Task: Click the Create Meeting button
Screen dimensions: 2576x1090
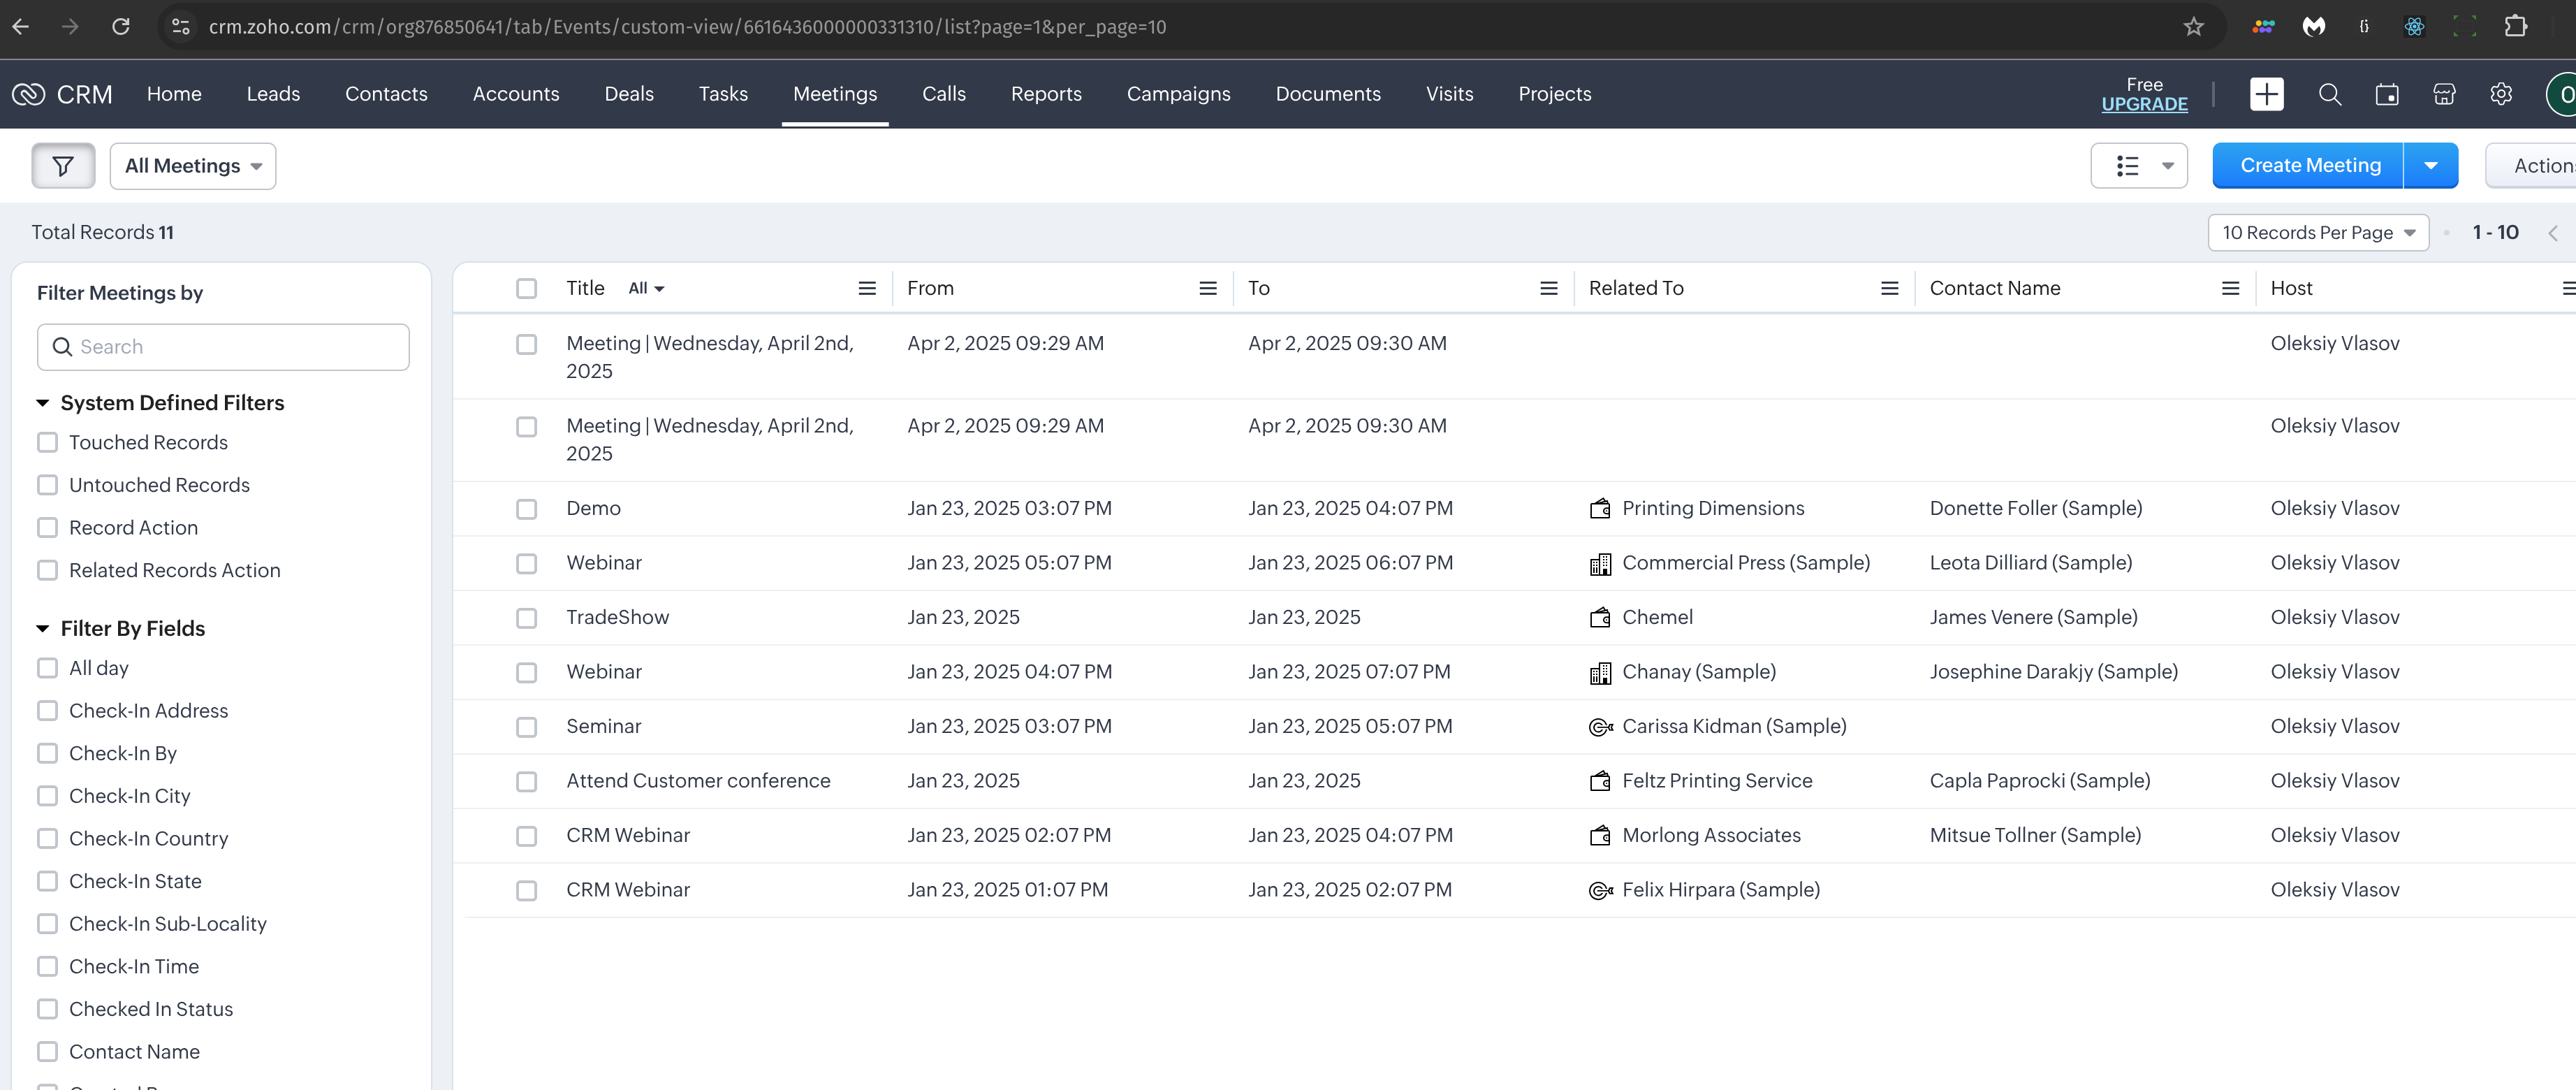Action: (x=2309, y=166)
